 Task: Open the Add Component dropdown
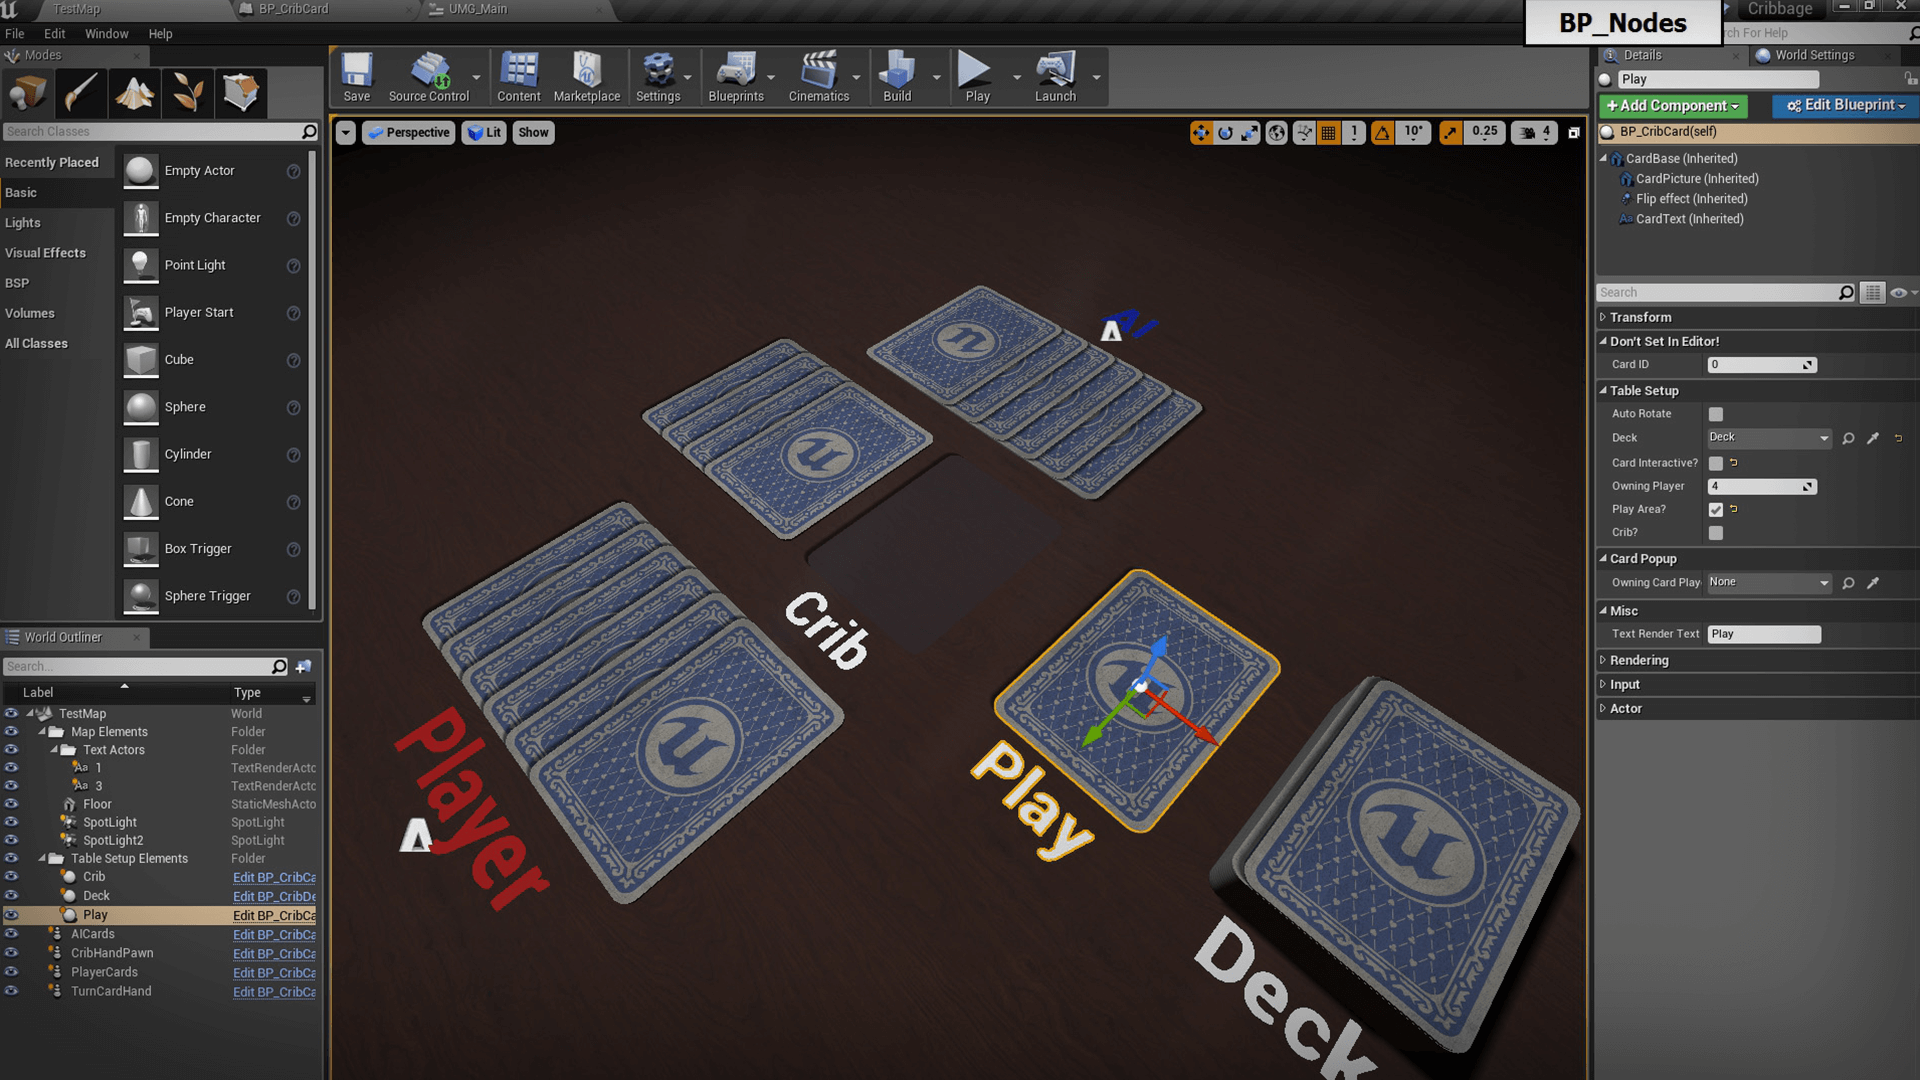pyautogui.click(x=1673, y=106)
